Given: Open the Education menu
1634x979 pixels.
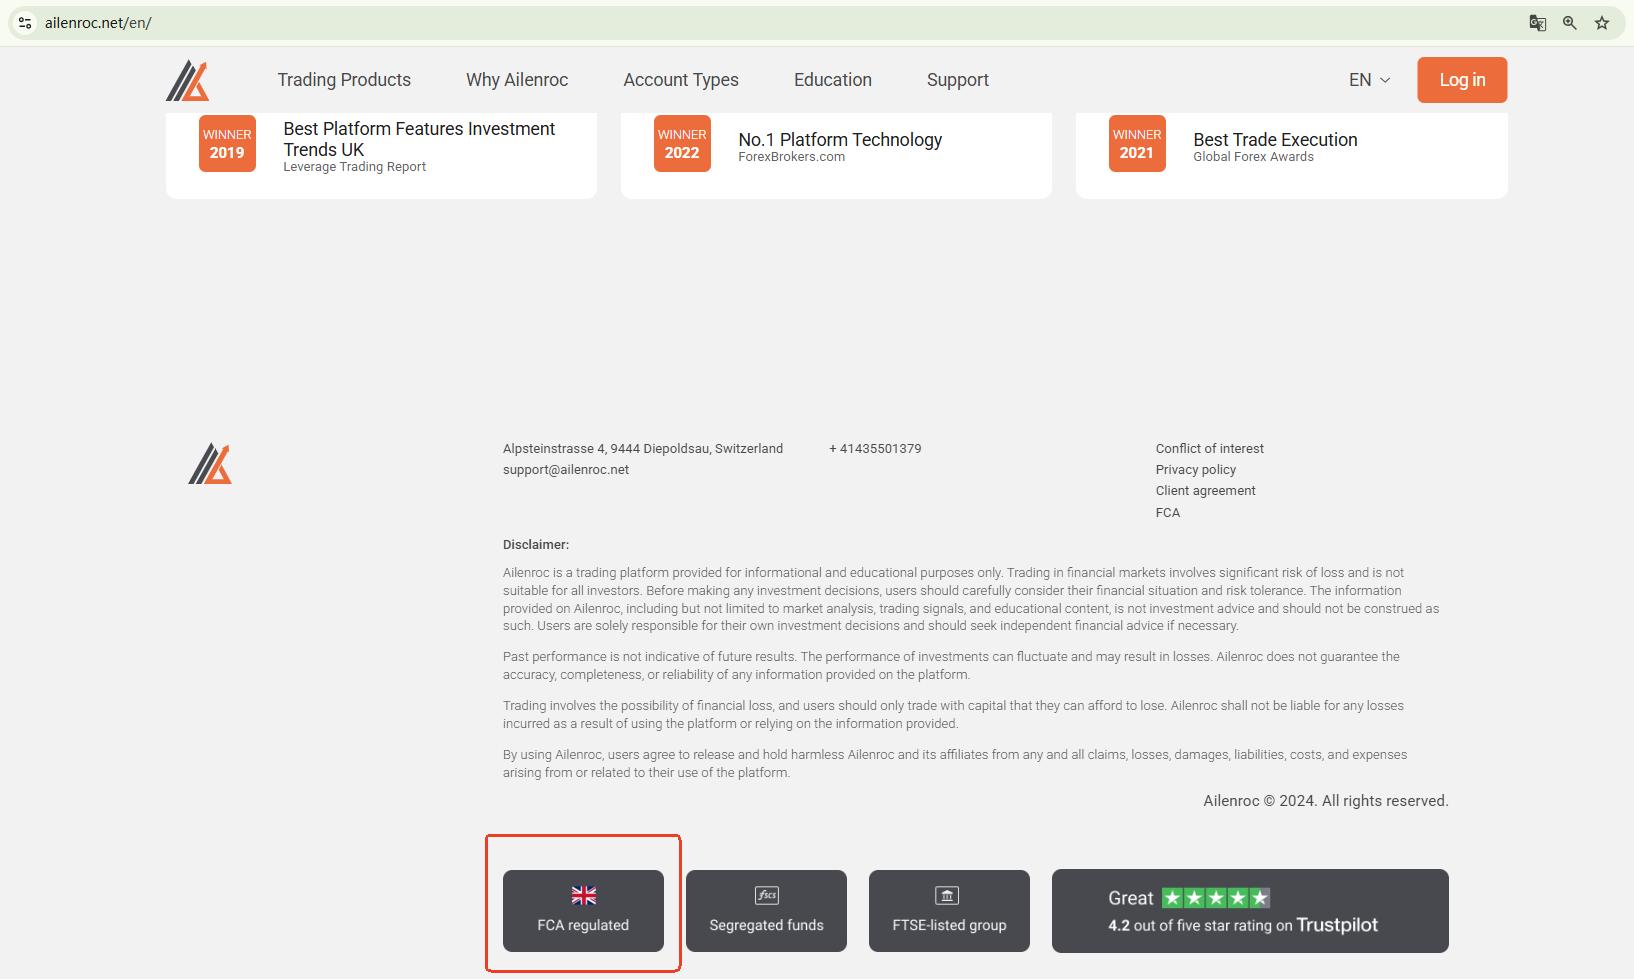Looking at the screenshot, I should point(833,80).
